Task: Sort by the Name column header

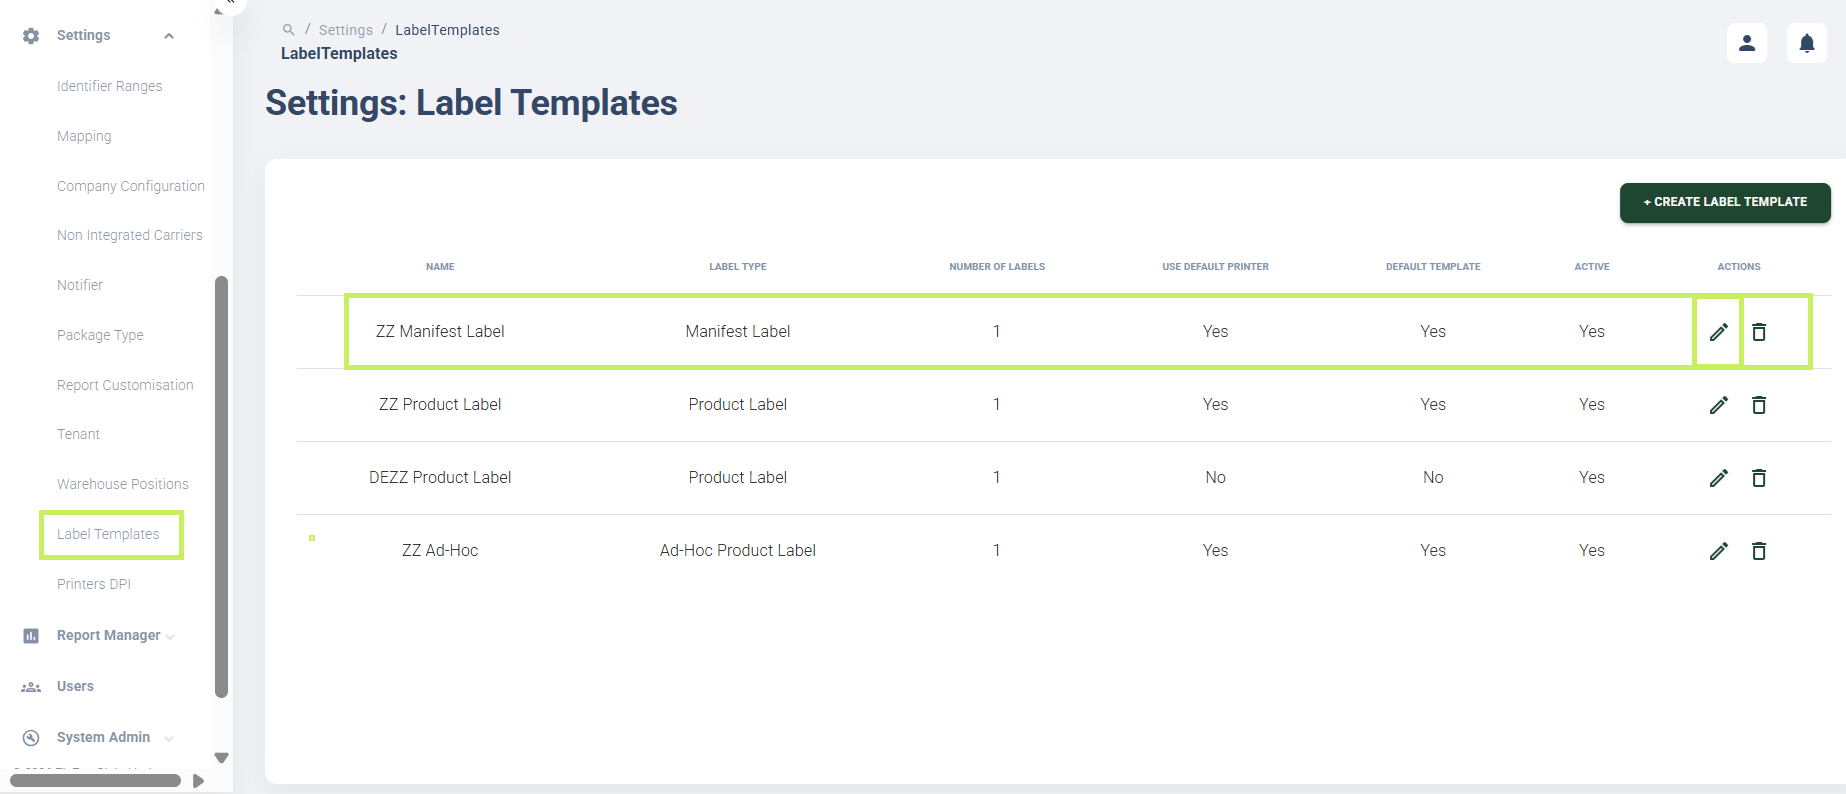Action: click(x=440, y=267)
